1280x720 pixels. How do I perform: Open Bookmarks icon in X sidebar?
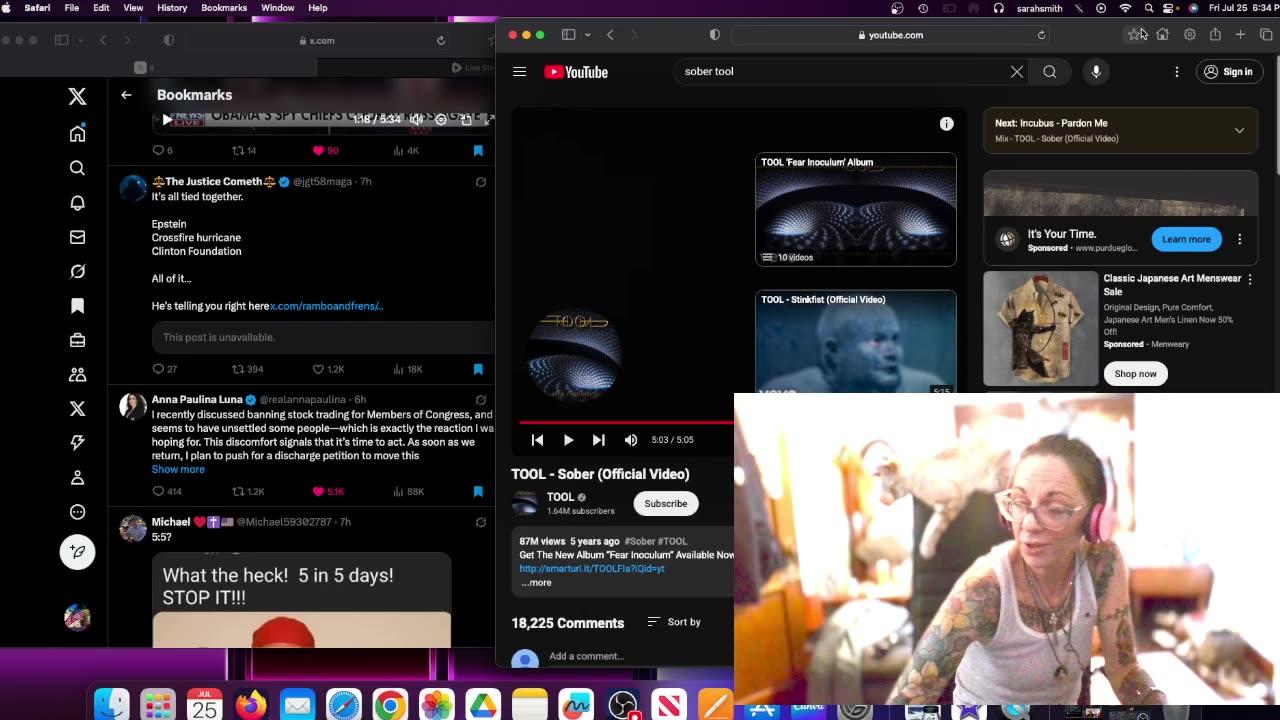[77, 306]
